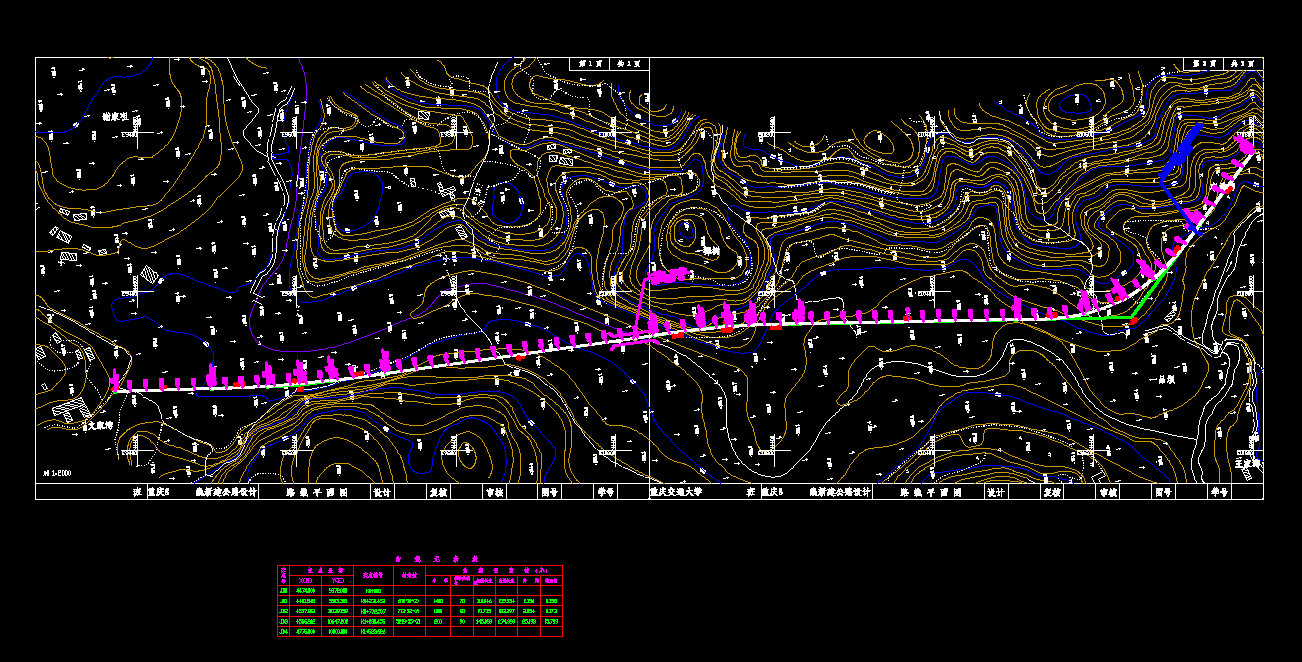Image resolution: width=1302 pixels, height=662 pixels.
Task: Click the 复核 cell in the left sheet title block
Action: point(440,492)
